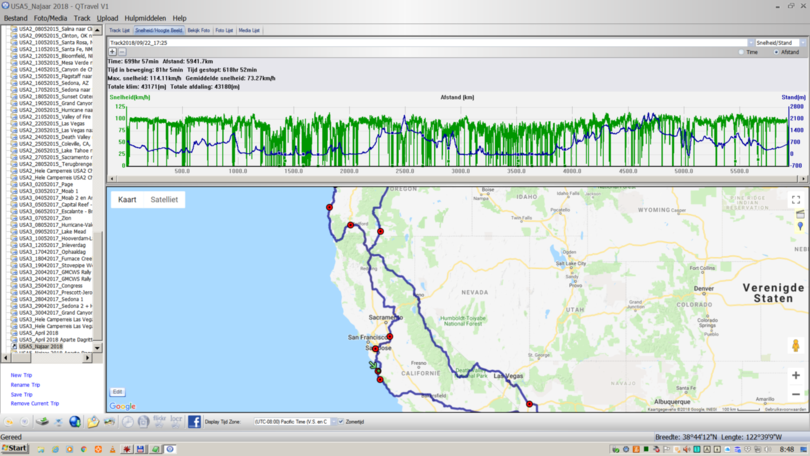810x456 pixels.
Task: Click the graph scroll-left arrow
Action: pyautogui.click(x=112, y=179)
